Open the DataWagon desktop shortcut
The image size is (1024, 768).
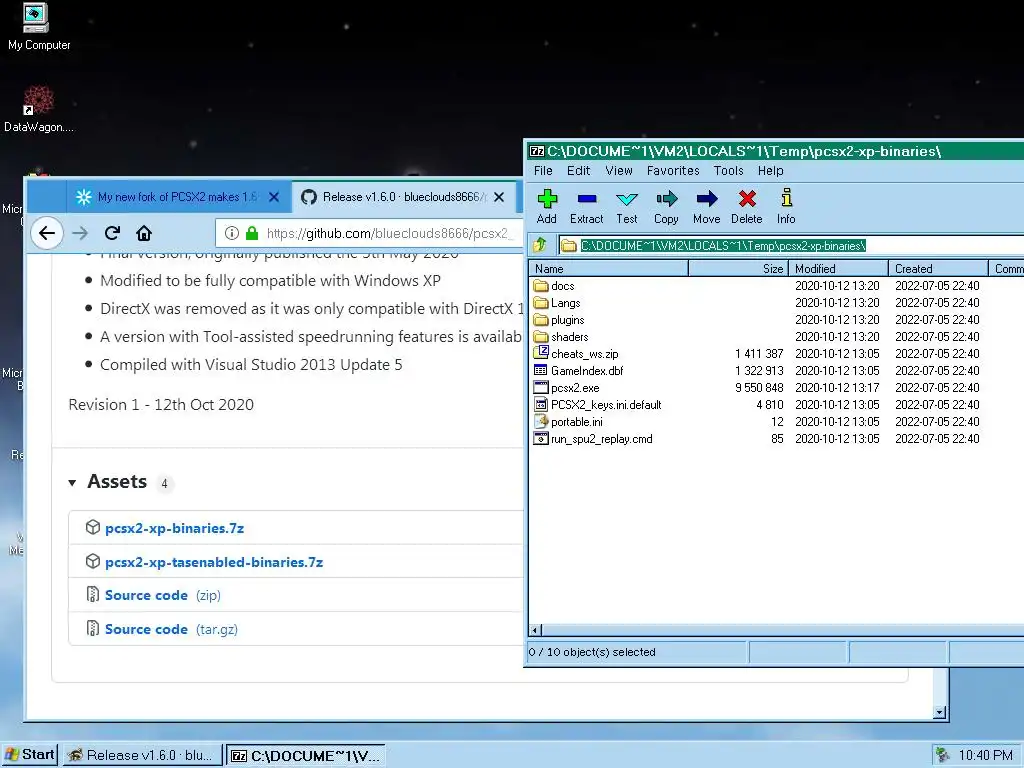39,109
